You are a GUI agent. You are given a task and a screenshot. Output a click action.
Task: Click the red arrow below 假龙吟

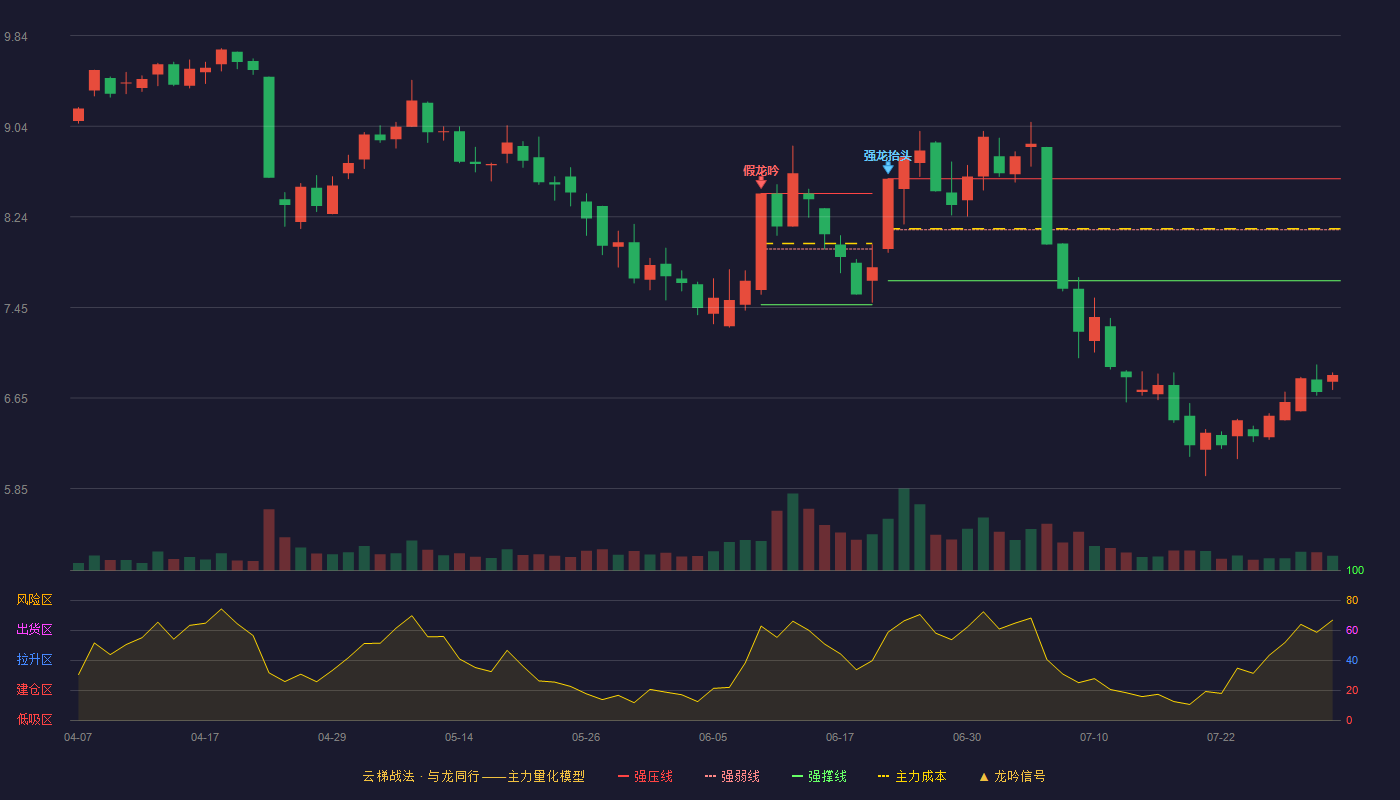[x=761, y=183]
